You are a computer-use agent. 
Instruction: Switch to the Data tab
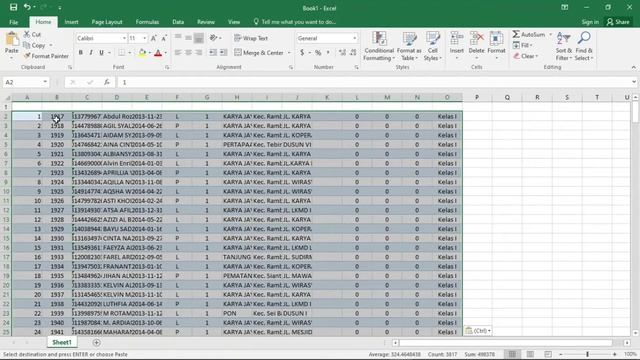(x=178, y=22)
